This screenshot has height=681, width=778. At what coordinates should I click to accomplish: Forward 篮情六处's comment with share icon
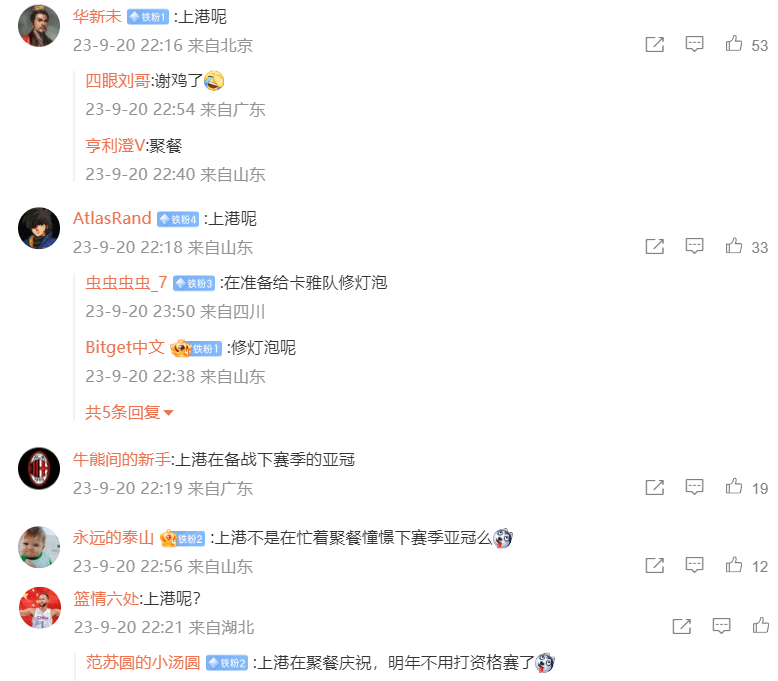coord(681,626)
